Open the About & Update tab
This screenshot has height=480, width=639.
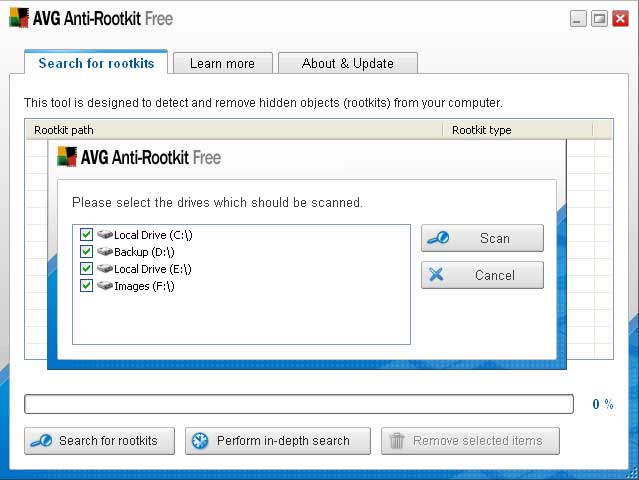coord(347,63)
